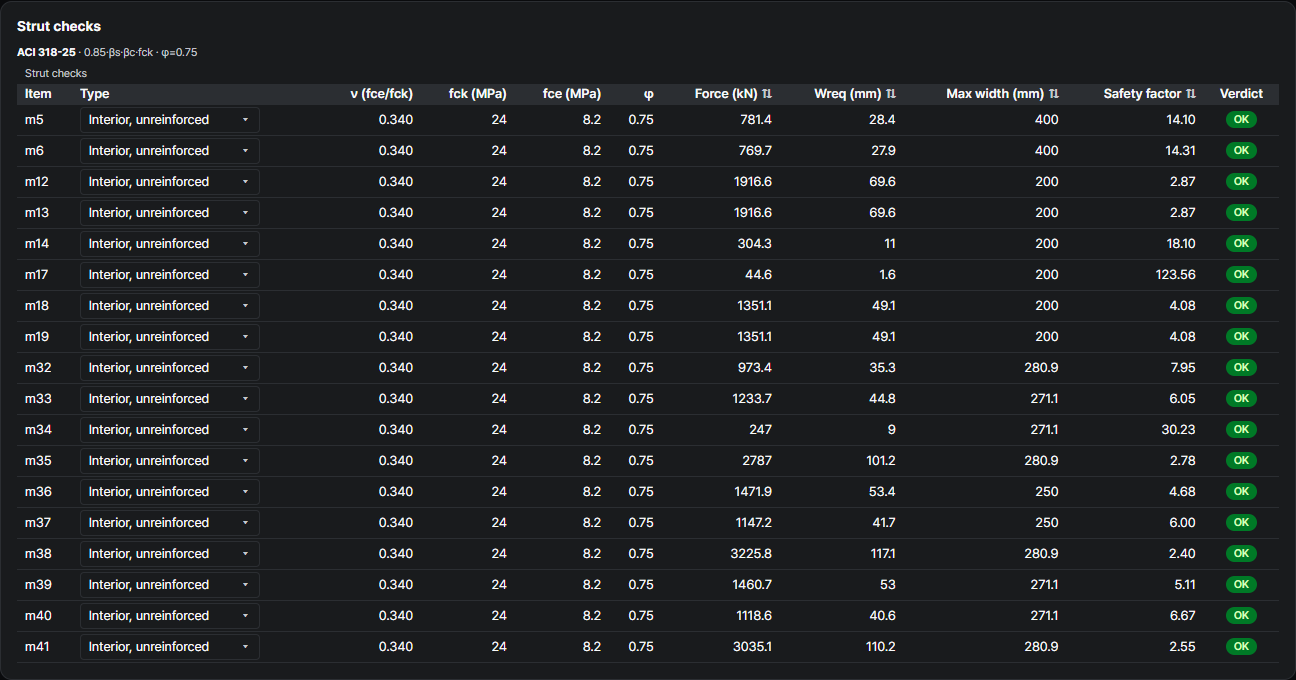Change strut type for row m38
The image size is (1296, 680).
(x=170, y=554)
